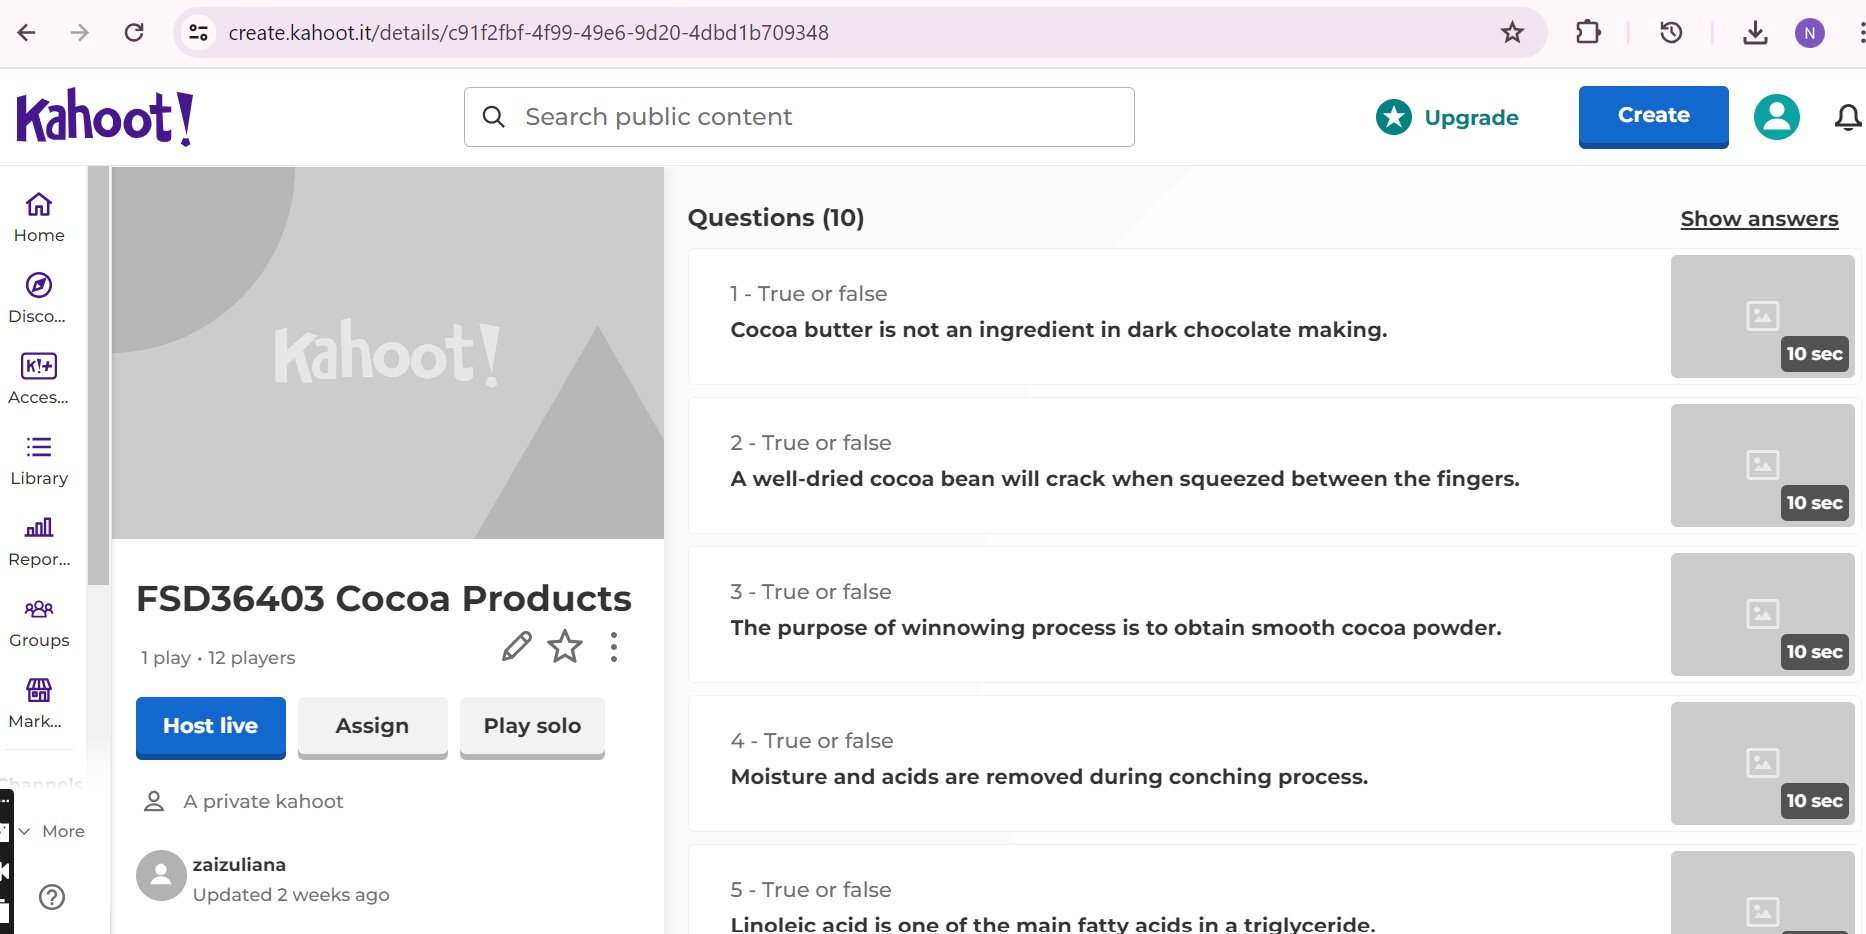The width and height of the screenshot is (1866, 934).
Task: Open the browser profile N avatar
Action: point(1810,33)
